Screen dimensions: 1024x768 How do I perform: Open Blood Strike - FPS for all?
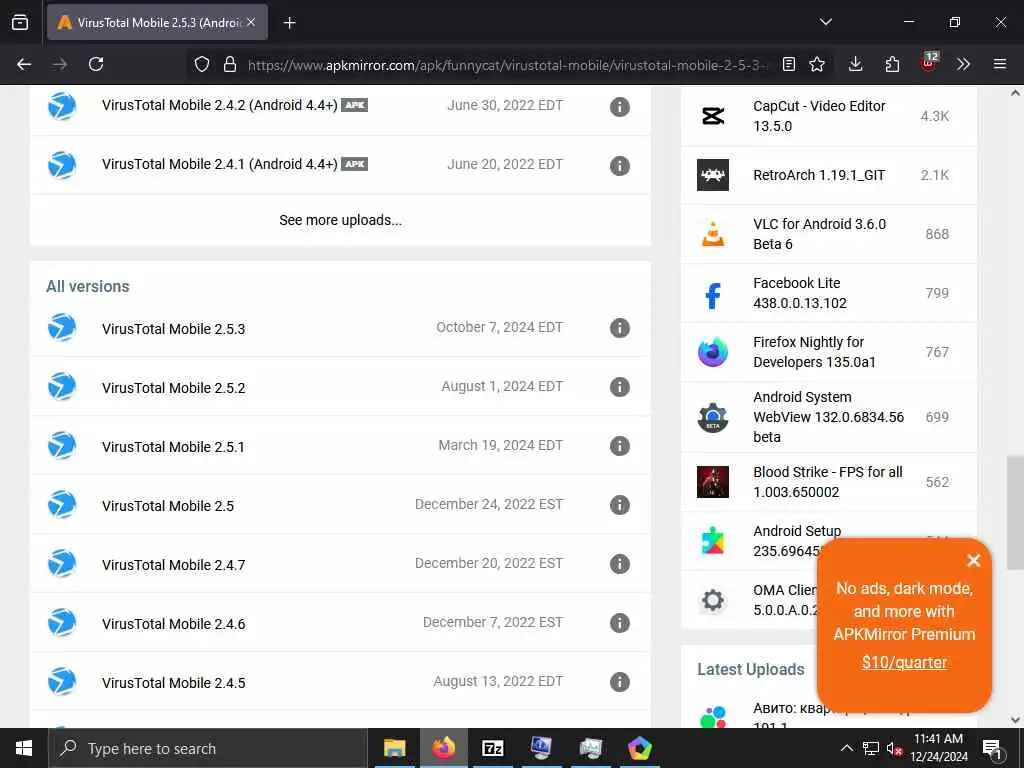pyautogui.click(x=827, y=481)
